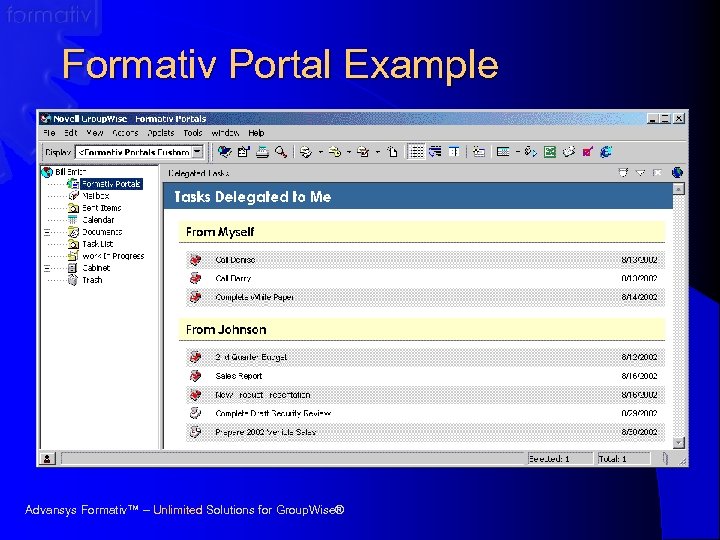Click the arrow-script icon left of green spreadsheet icon

pos(531,152)
